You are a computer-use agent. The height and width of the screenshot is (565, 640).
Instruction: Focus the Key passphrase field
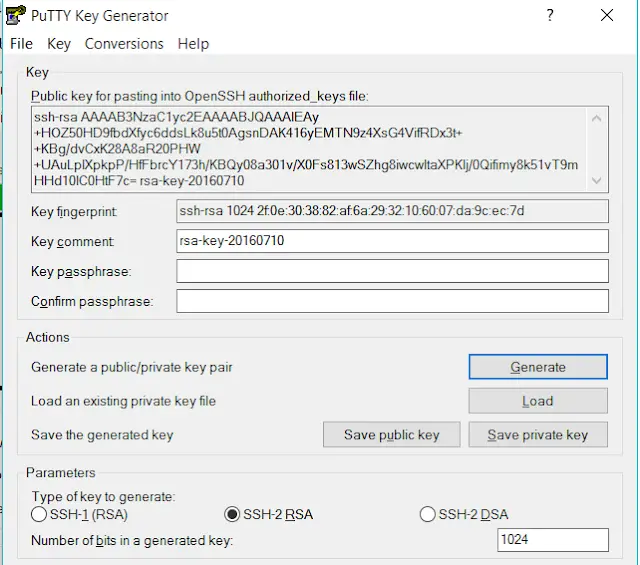[x=392, y=271]
